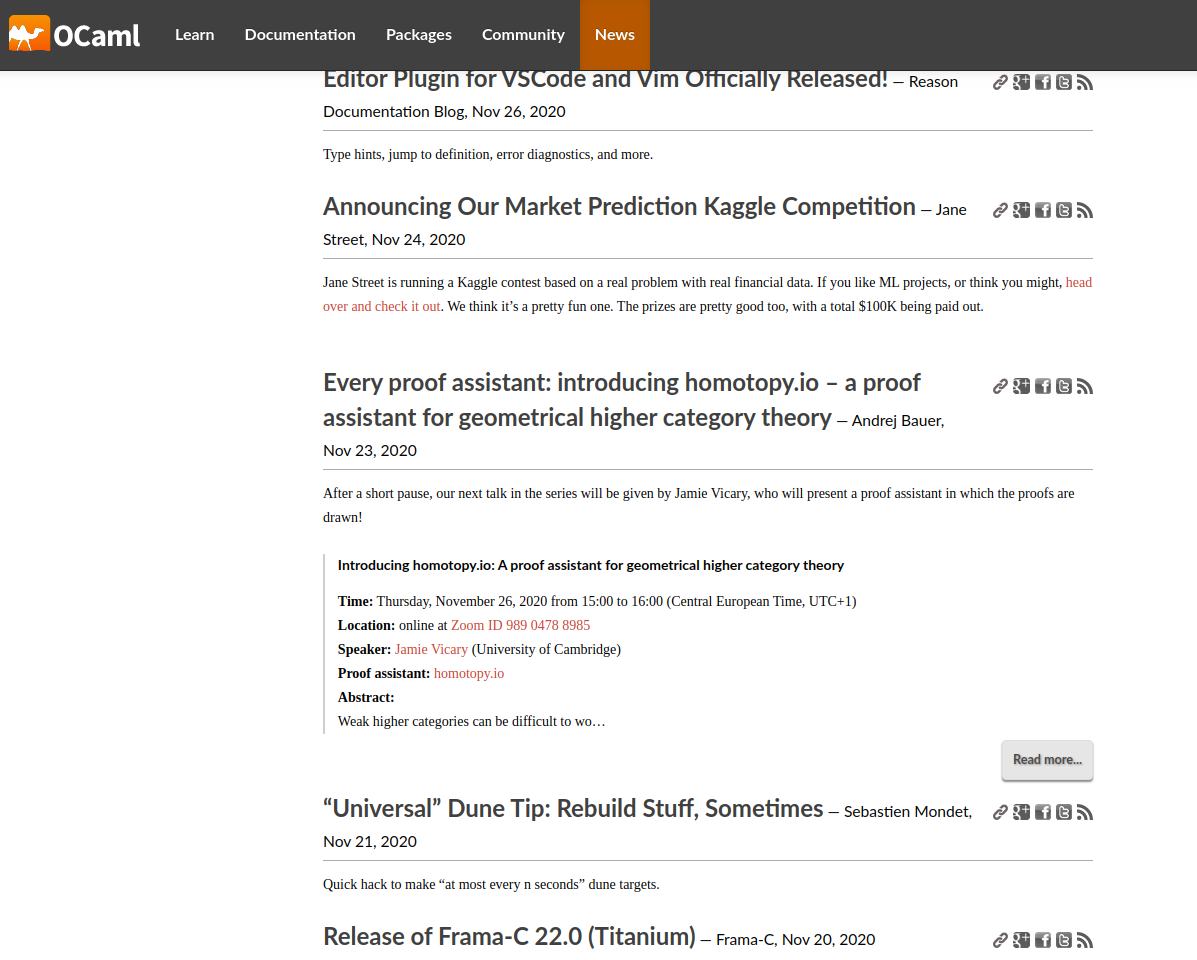This screenshot has height=960, width=1197.
Task: Open the homotopy.io proof assistant link
Action: [469, 673]
